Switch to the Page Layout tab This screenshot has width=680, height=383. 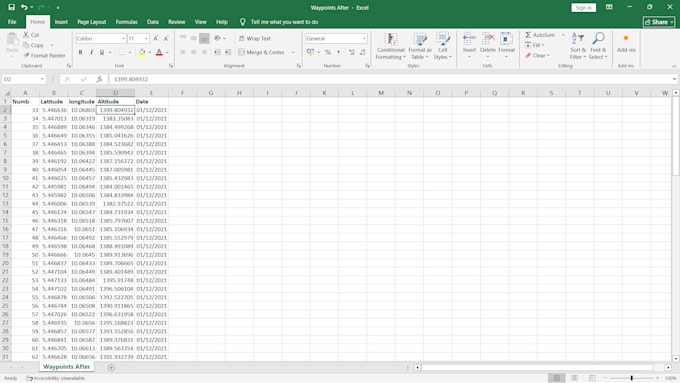[92, 22]
